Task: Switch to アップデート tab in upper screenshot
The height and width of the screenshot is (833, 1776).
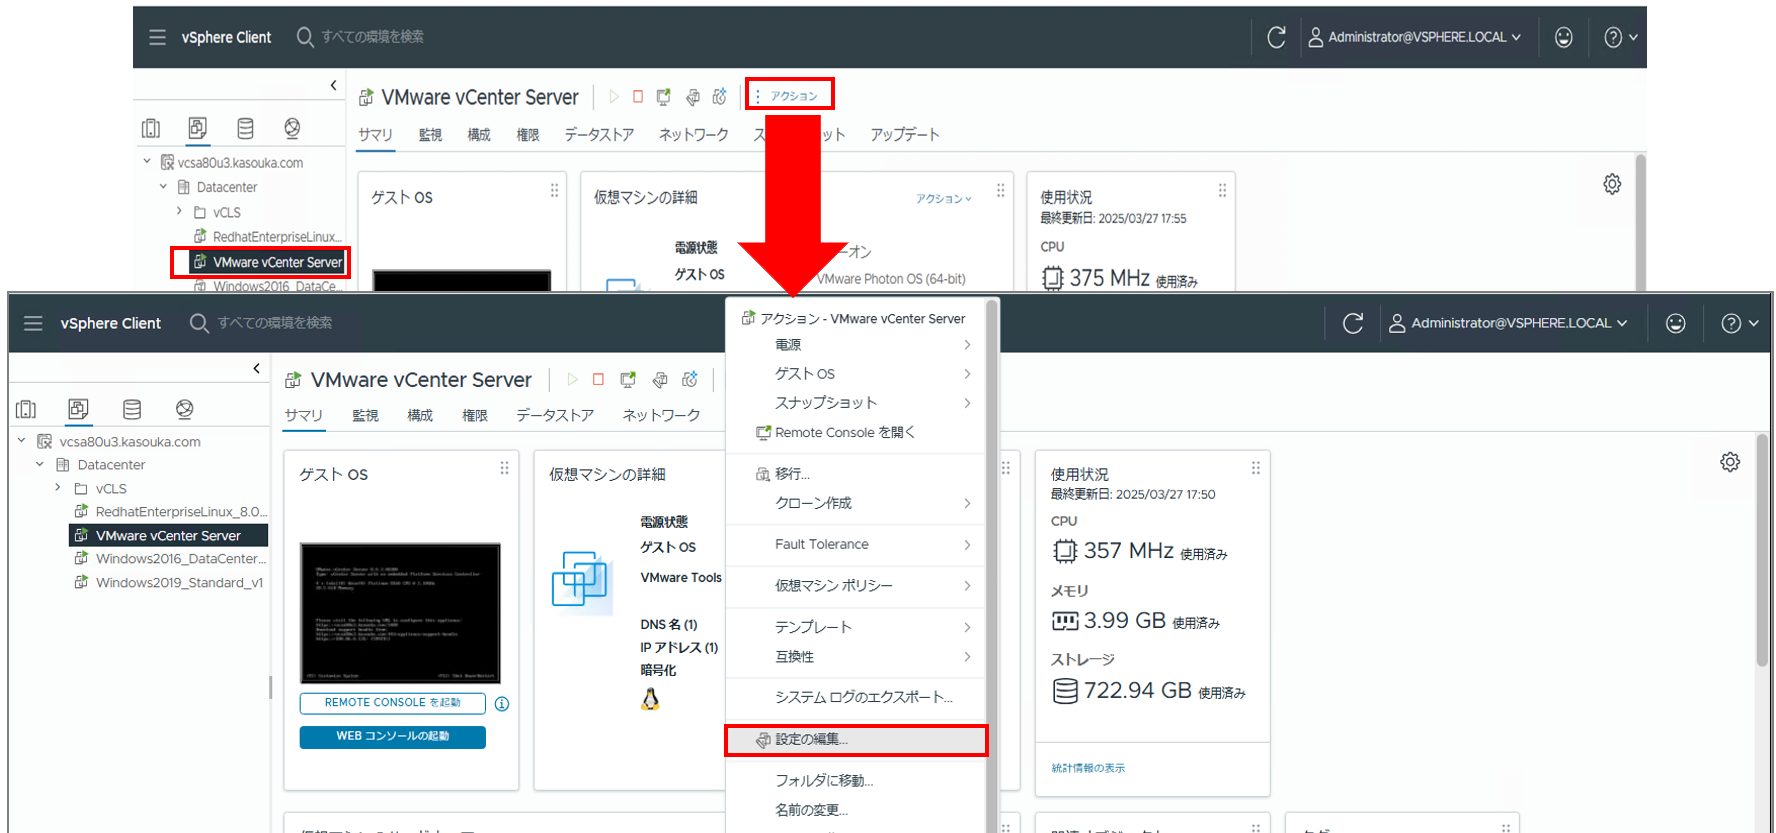Action: tap(905, 134)
